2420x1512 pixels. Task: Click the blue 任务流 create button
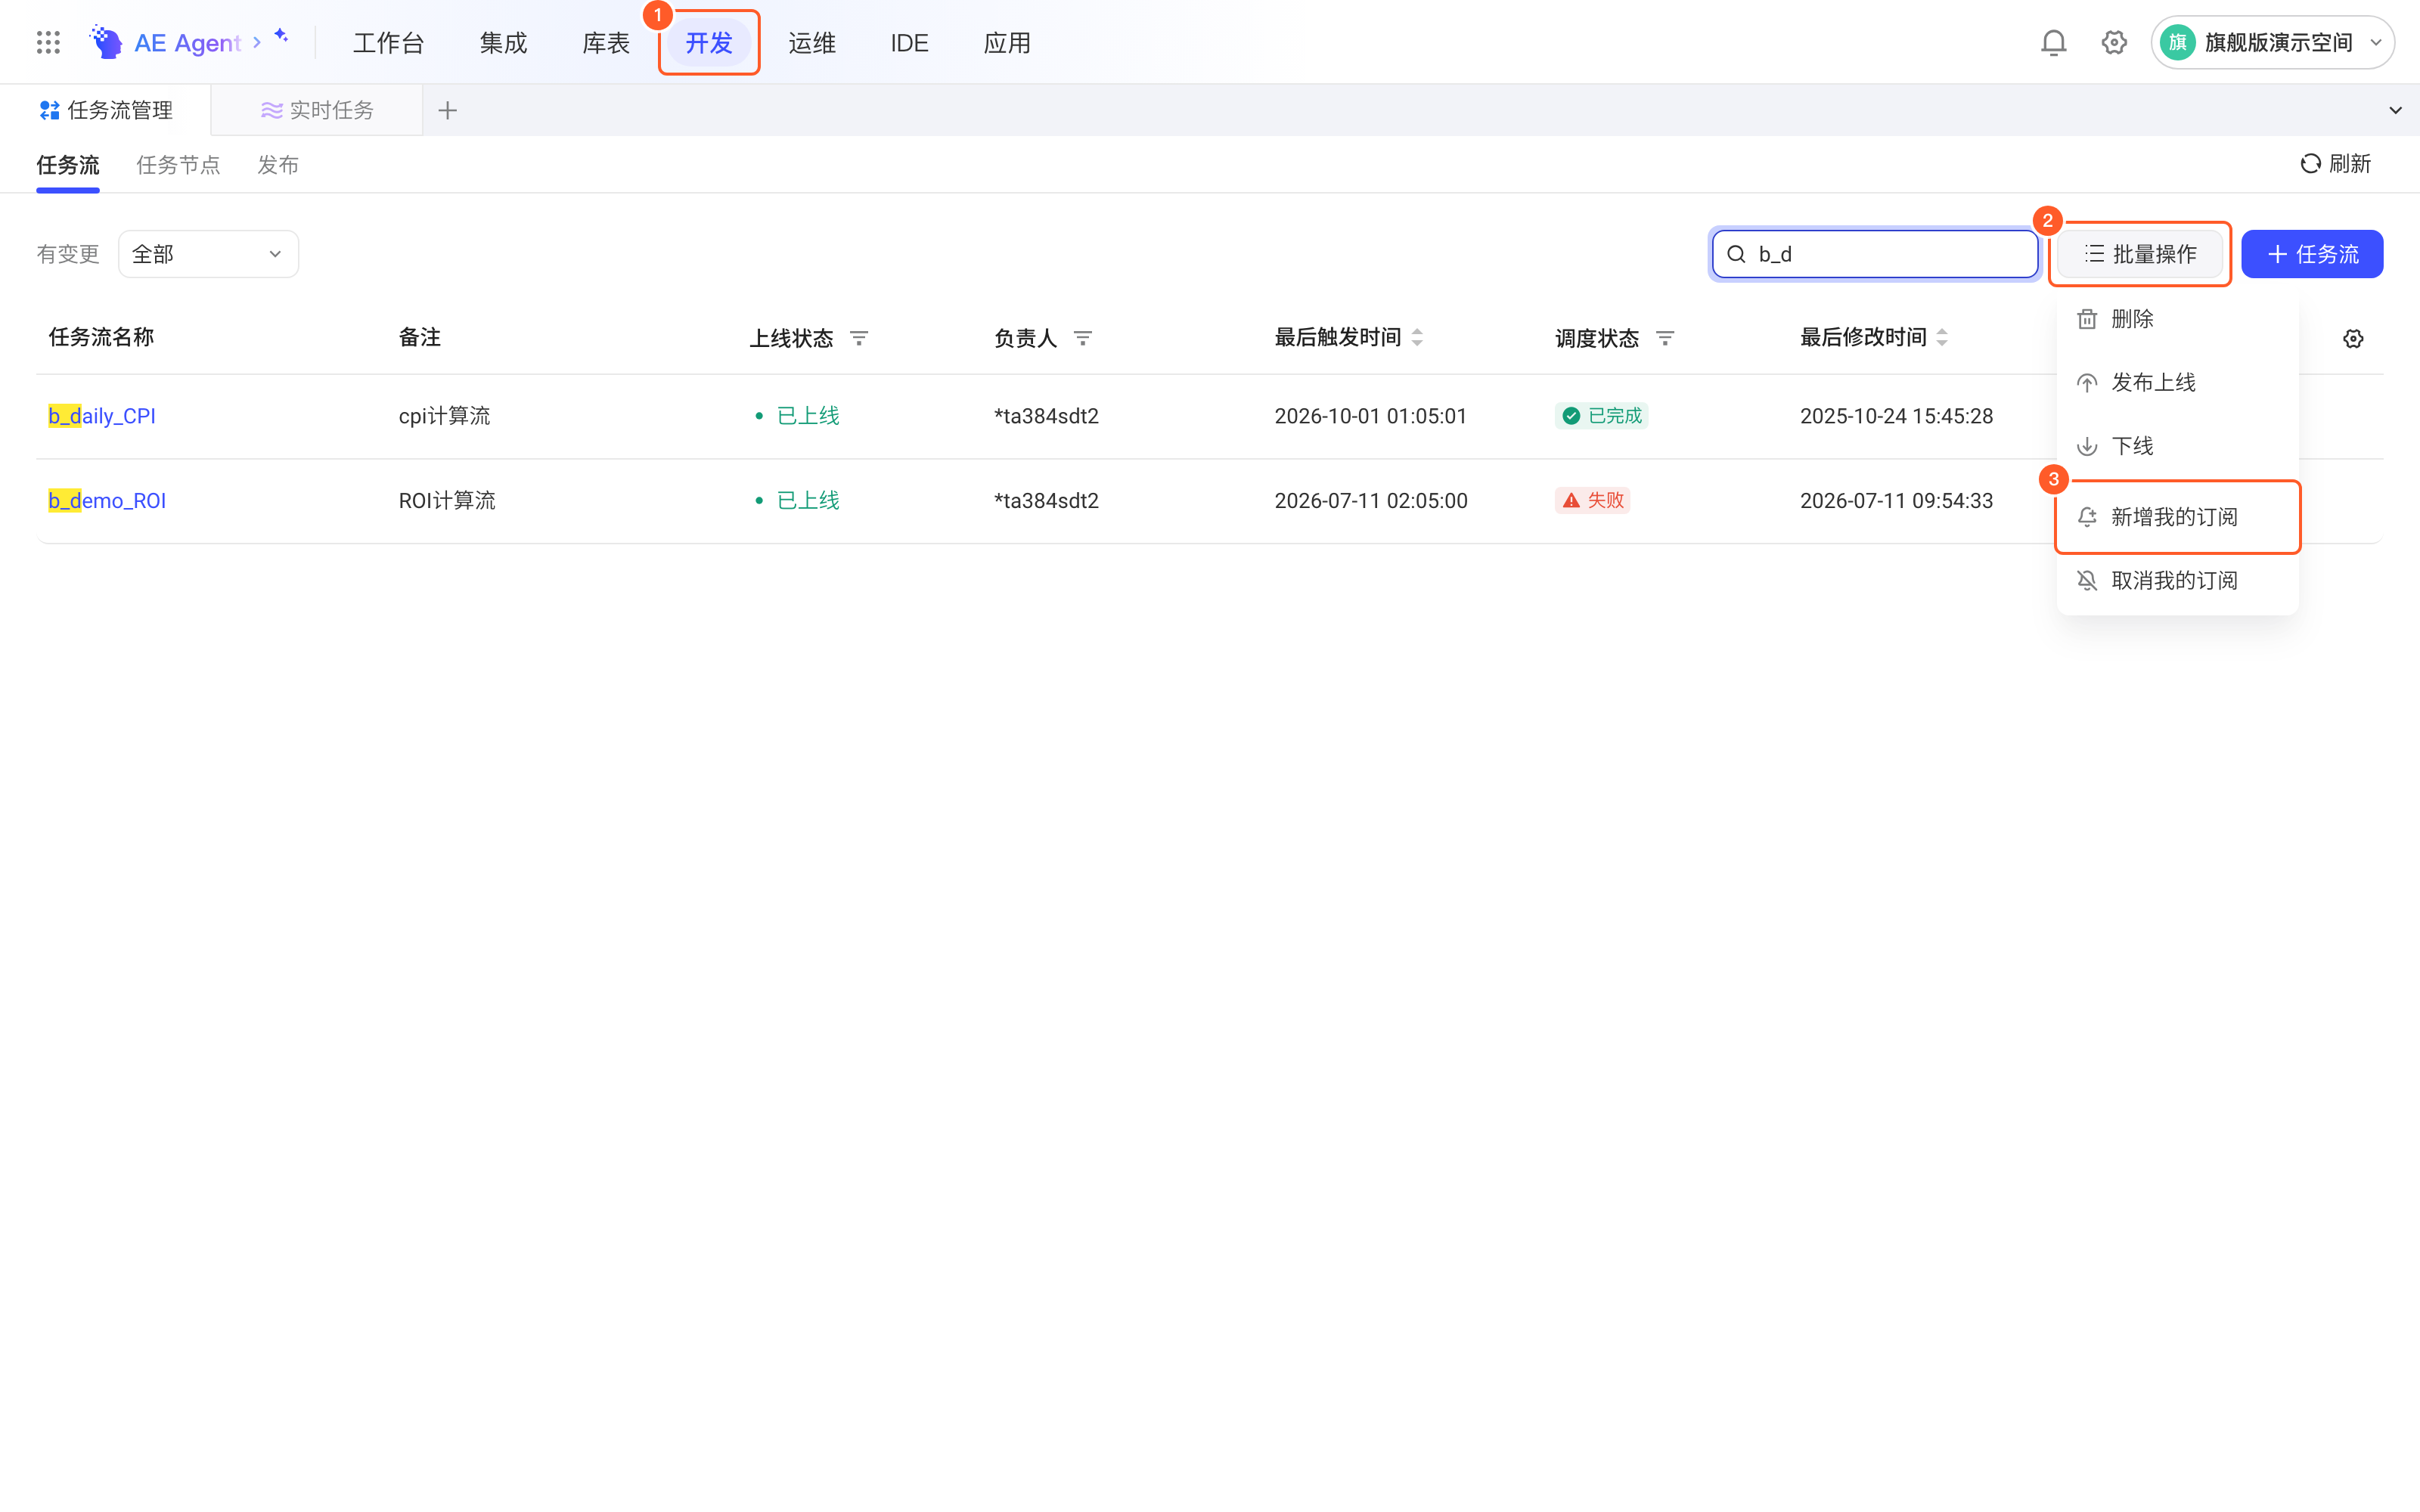[x=2312, y=254]
